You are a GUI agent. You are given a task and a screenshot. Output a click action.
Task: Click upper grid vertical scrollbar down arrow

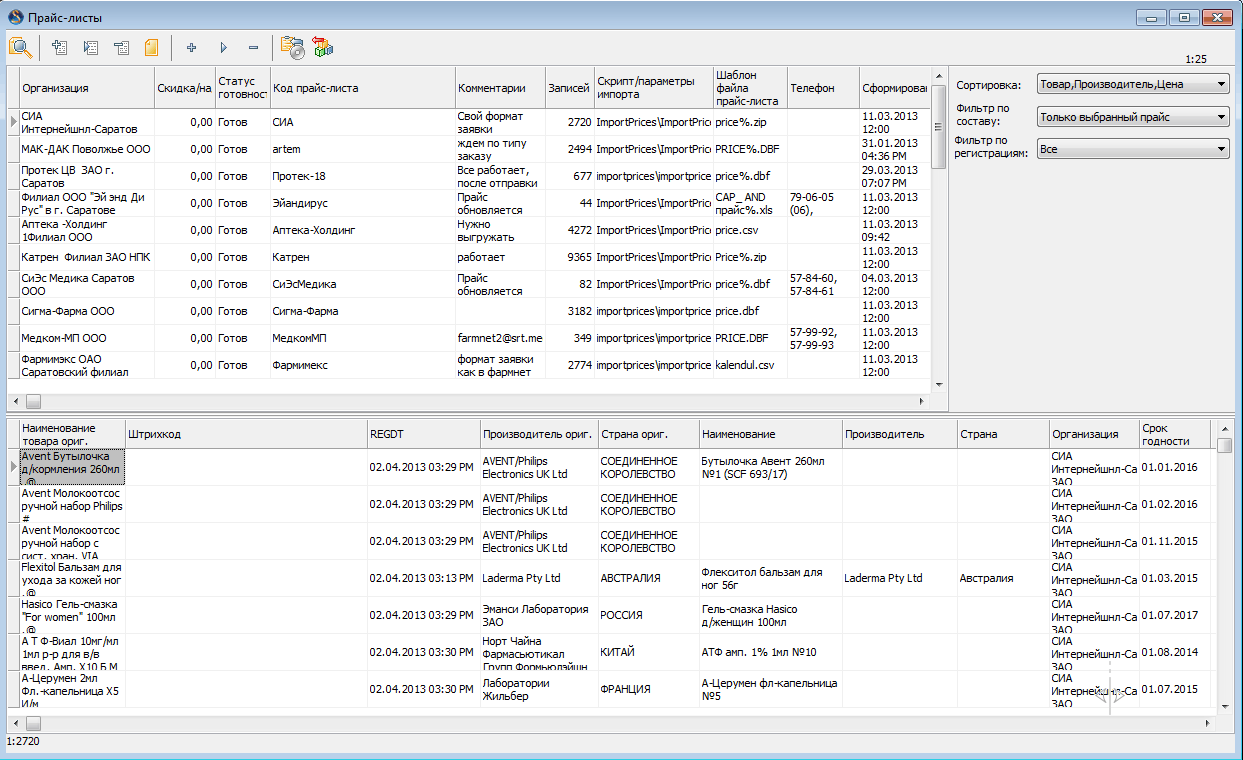pyautogui.click(x=938, y=385)
